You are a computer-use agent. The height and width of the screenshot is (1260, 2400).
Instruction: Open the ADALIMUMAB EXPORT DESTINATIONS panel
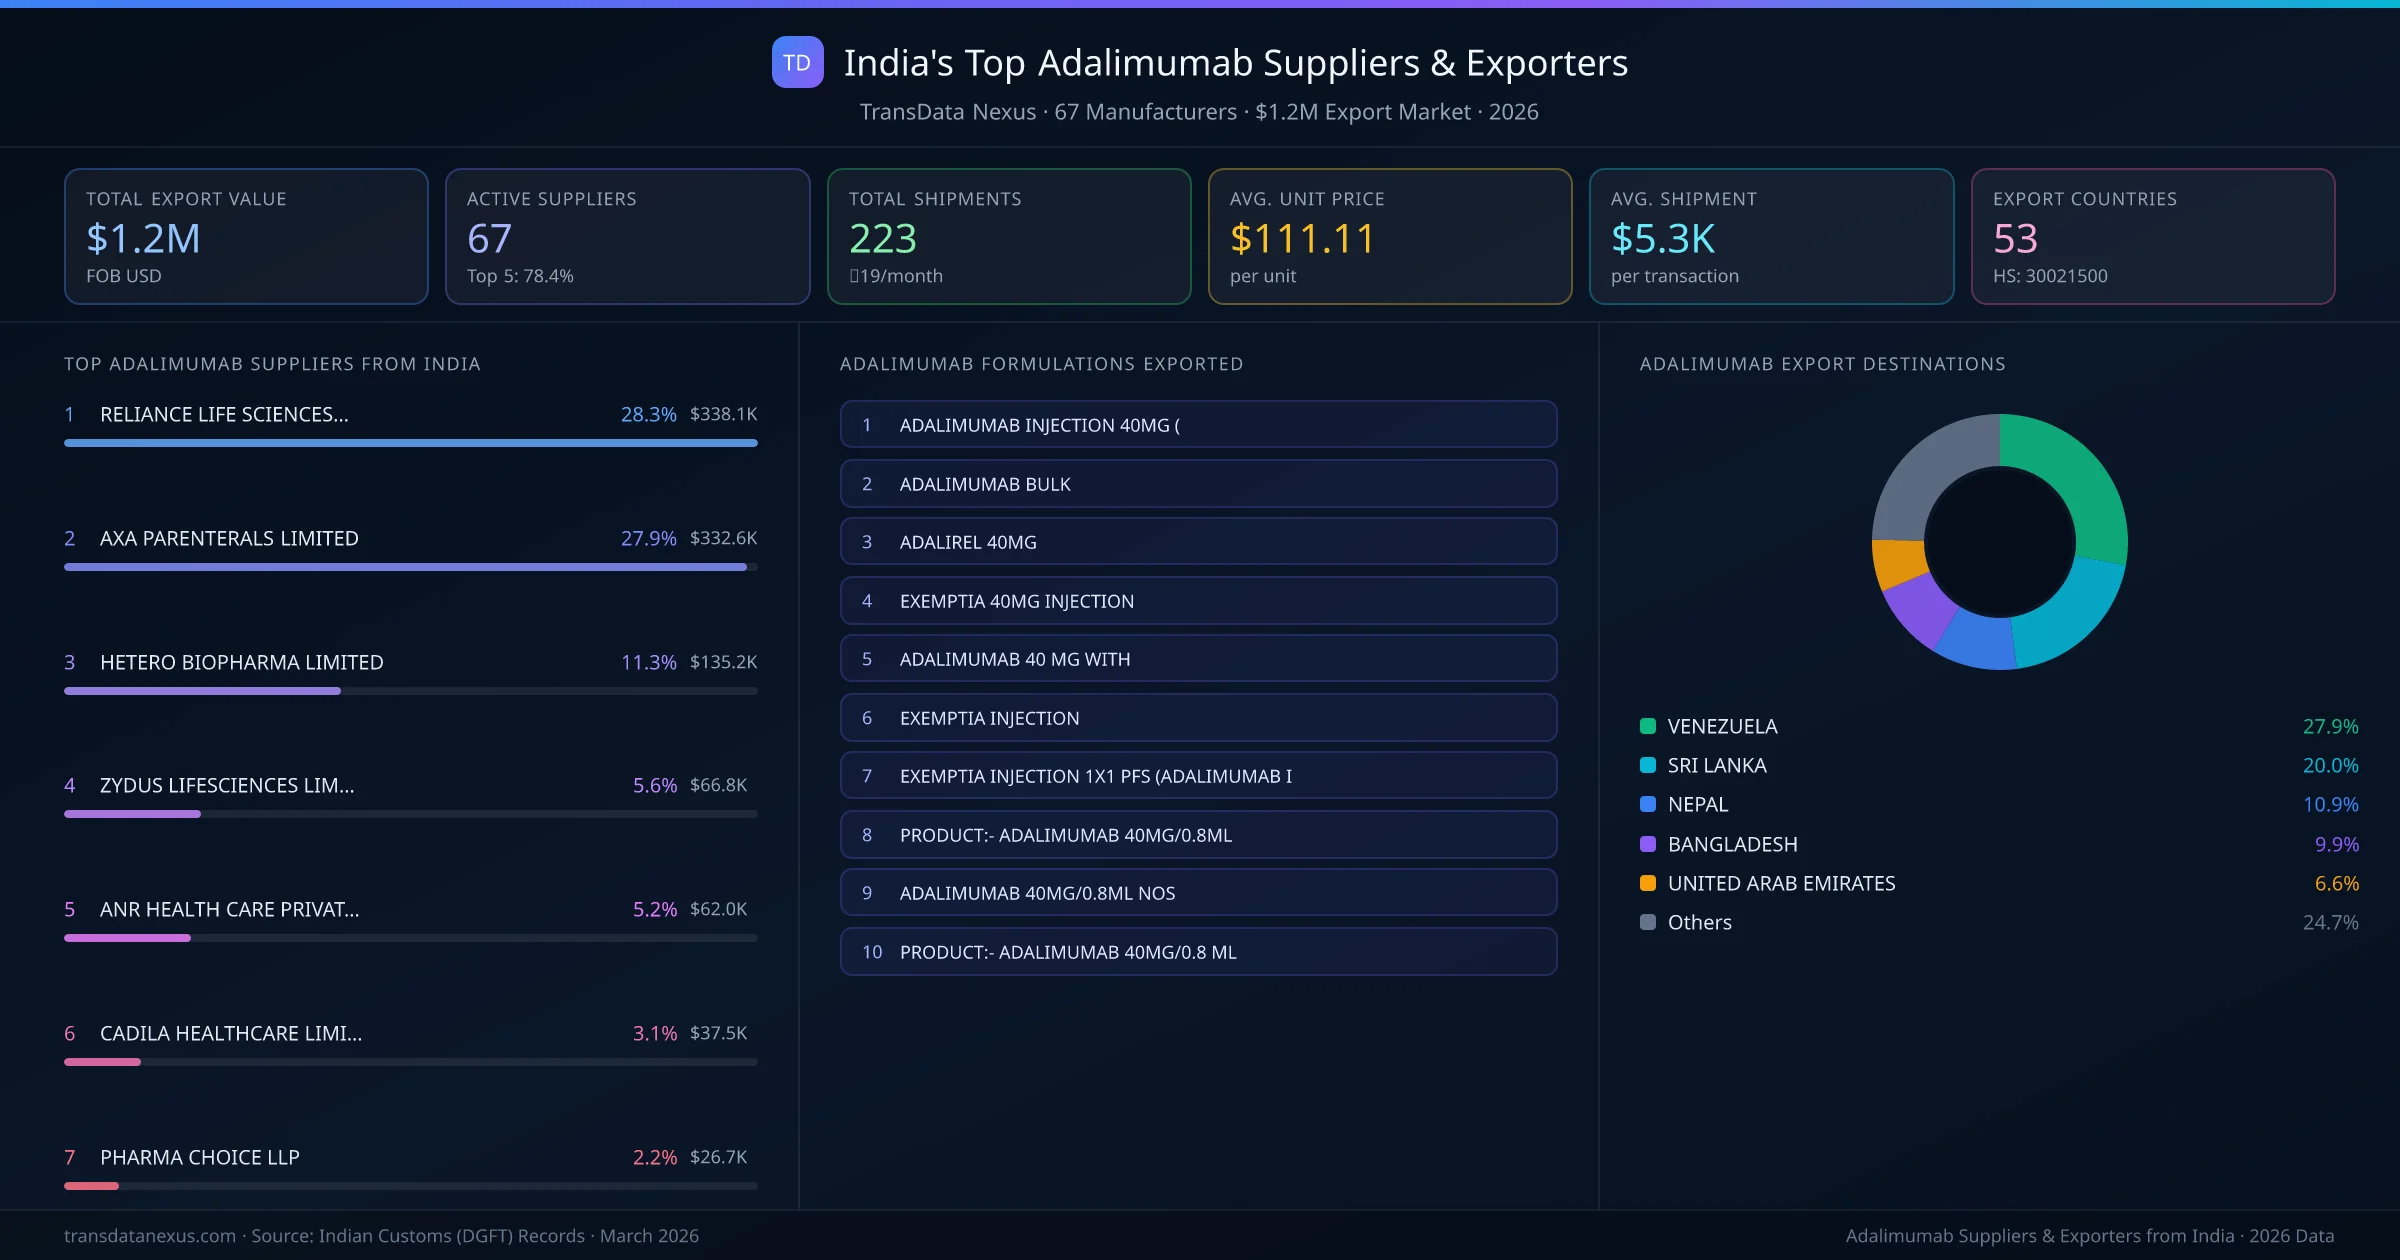pyautogui.click(x=1822, y=364)
